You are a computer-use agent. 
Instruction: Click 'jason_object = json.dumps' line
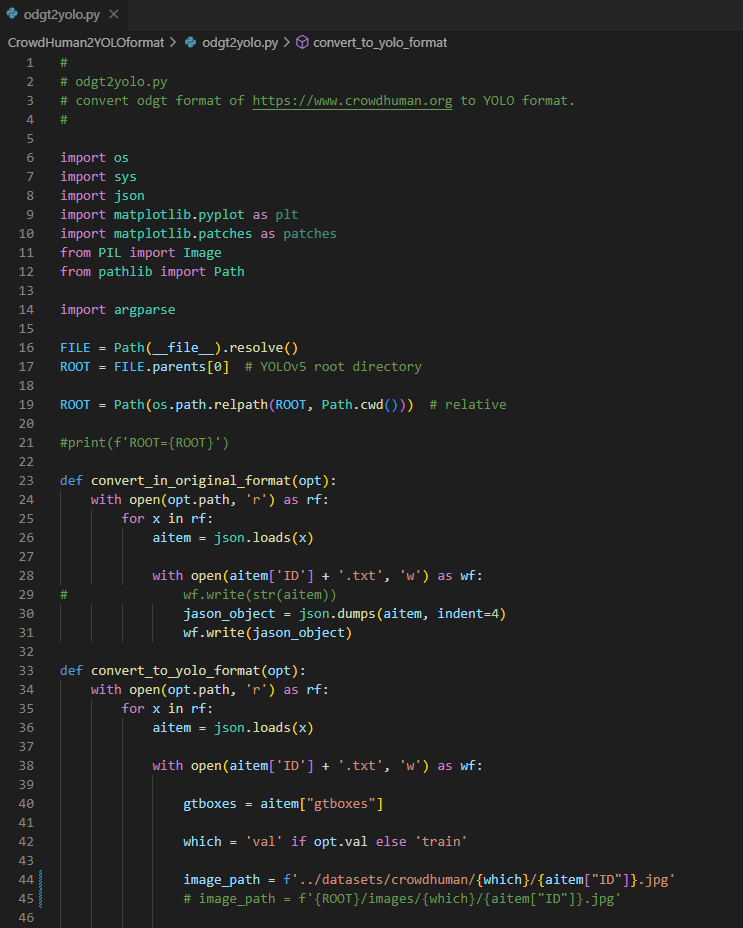(344, 614)
